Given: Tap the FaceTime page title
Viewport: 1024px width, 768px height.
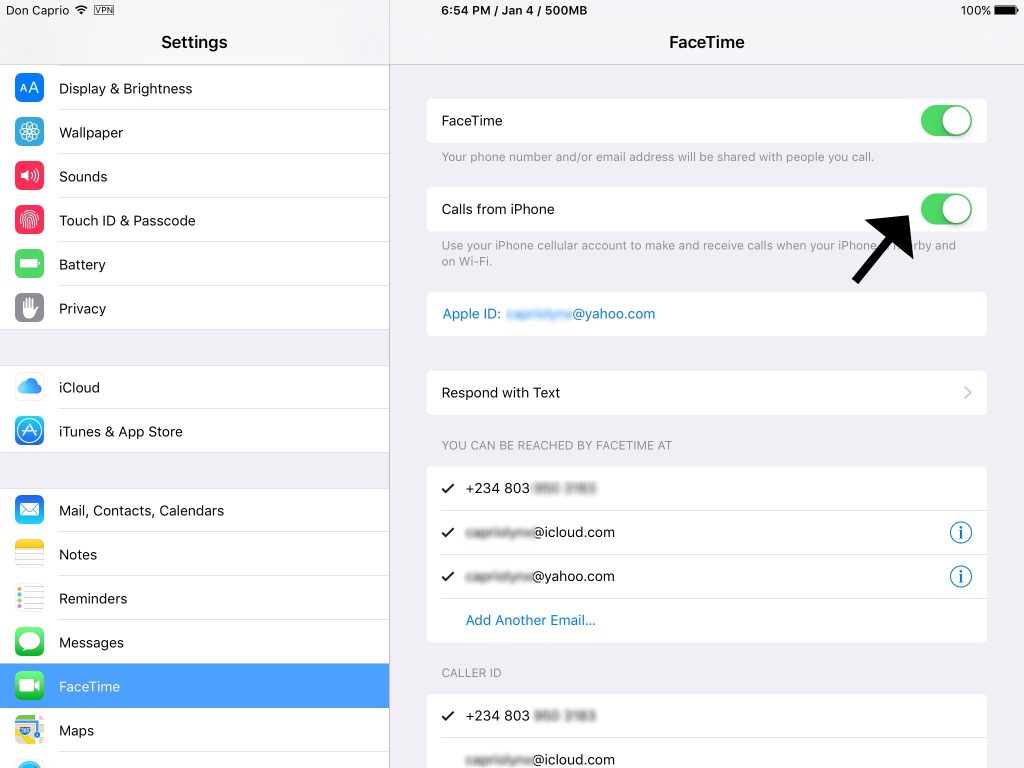Looking at the screenshot, I should coord(707,42).
